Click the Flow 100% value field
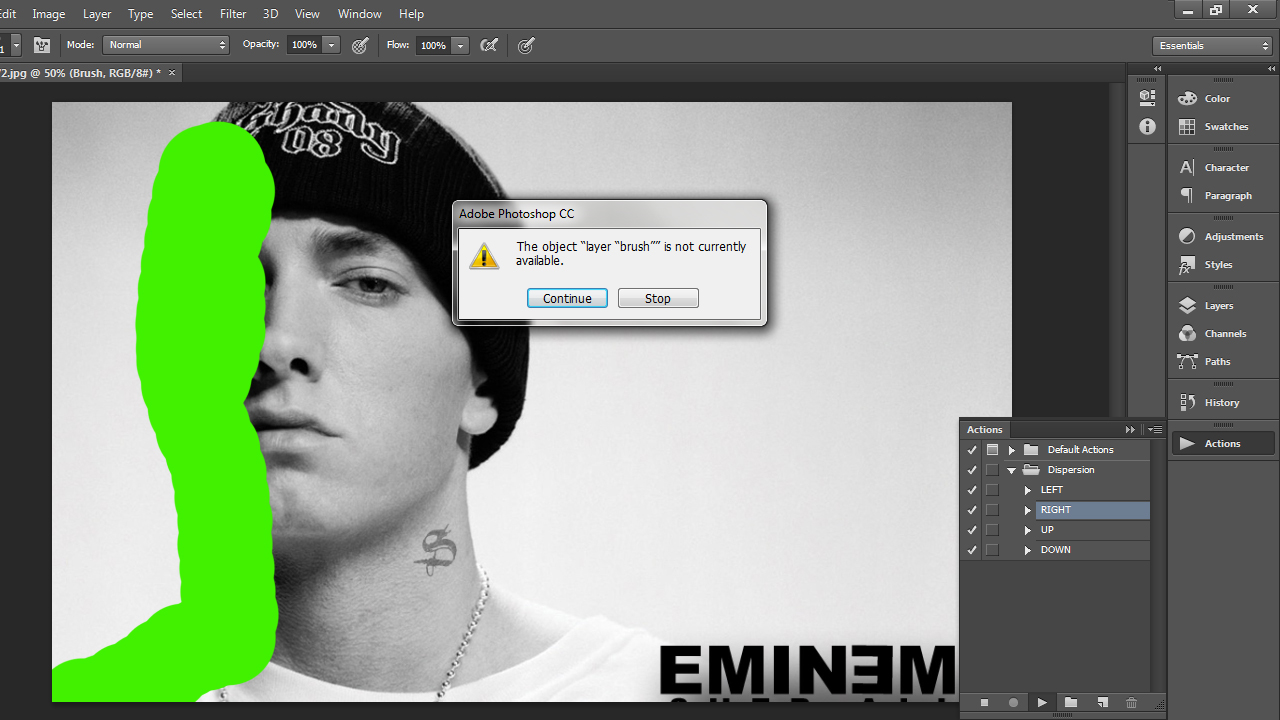 [x=433, y=45]
